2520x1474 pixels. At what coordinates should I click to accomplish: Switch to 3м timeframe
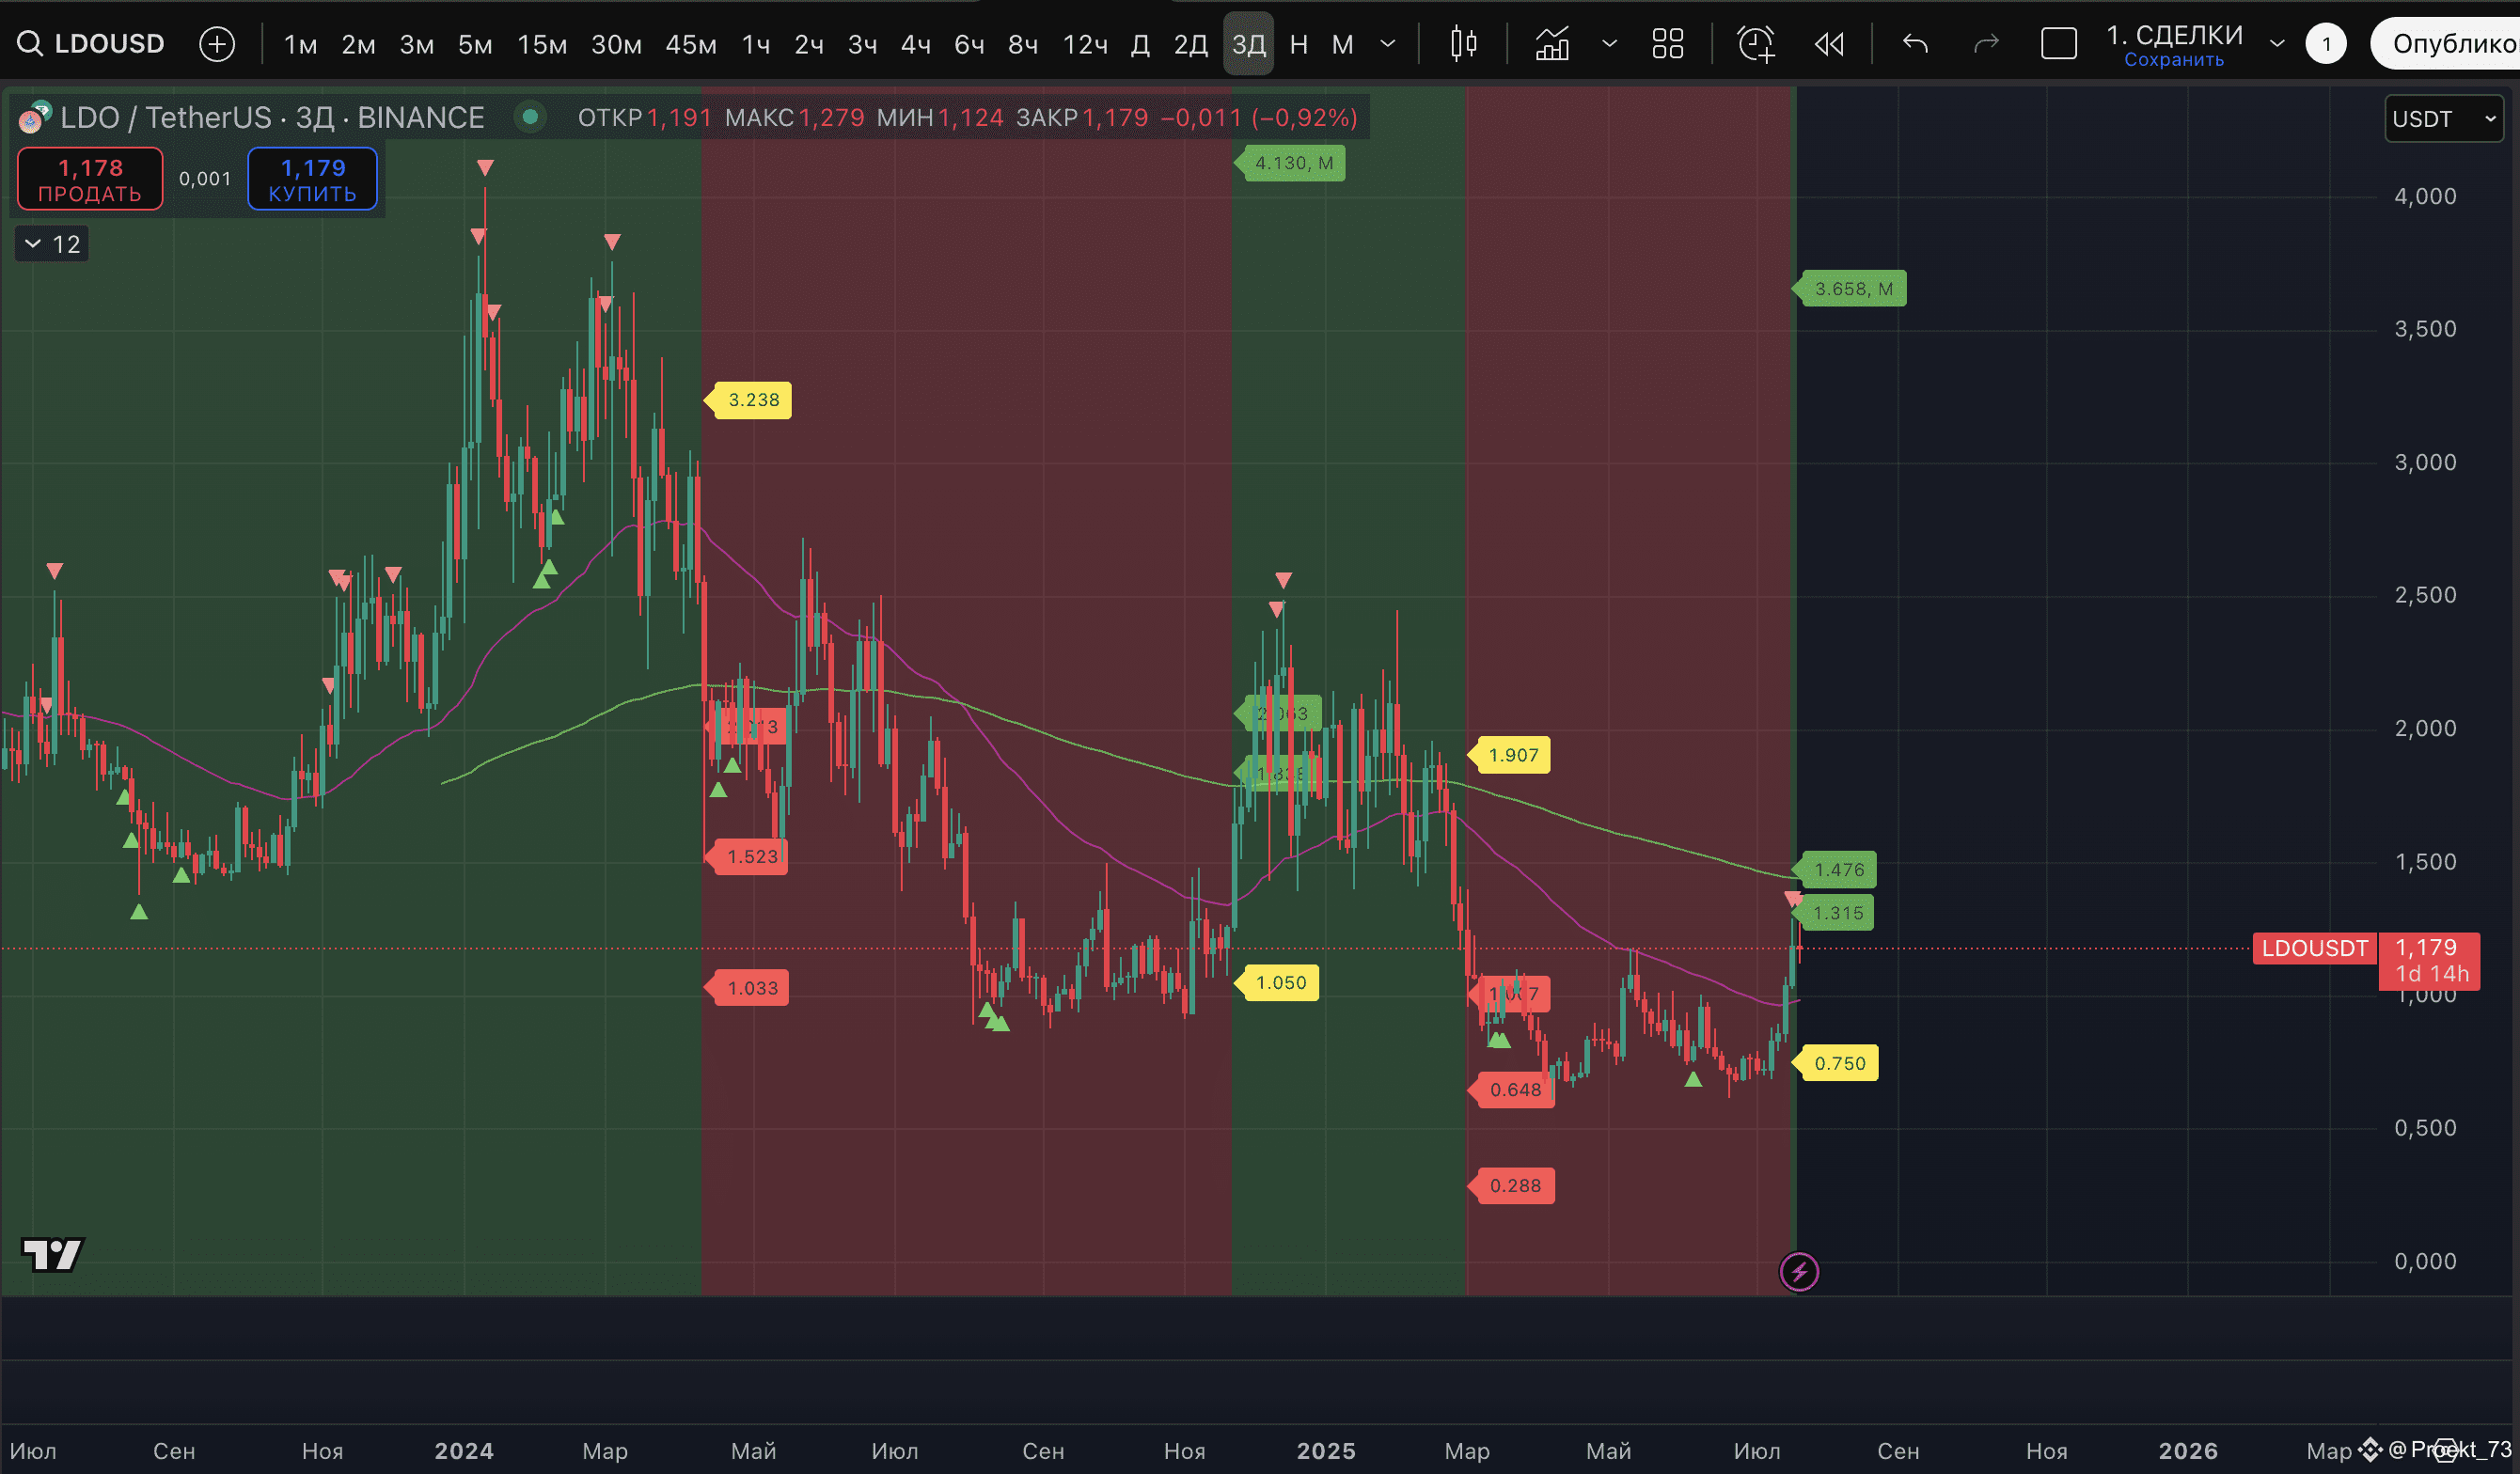click(416, 45)
